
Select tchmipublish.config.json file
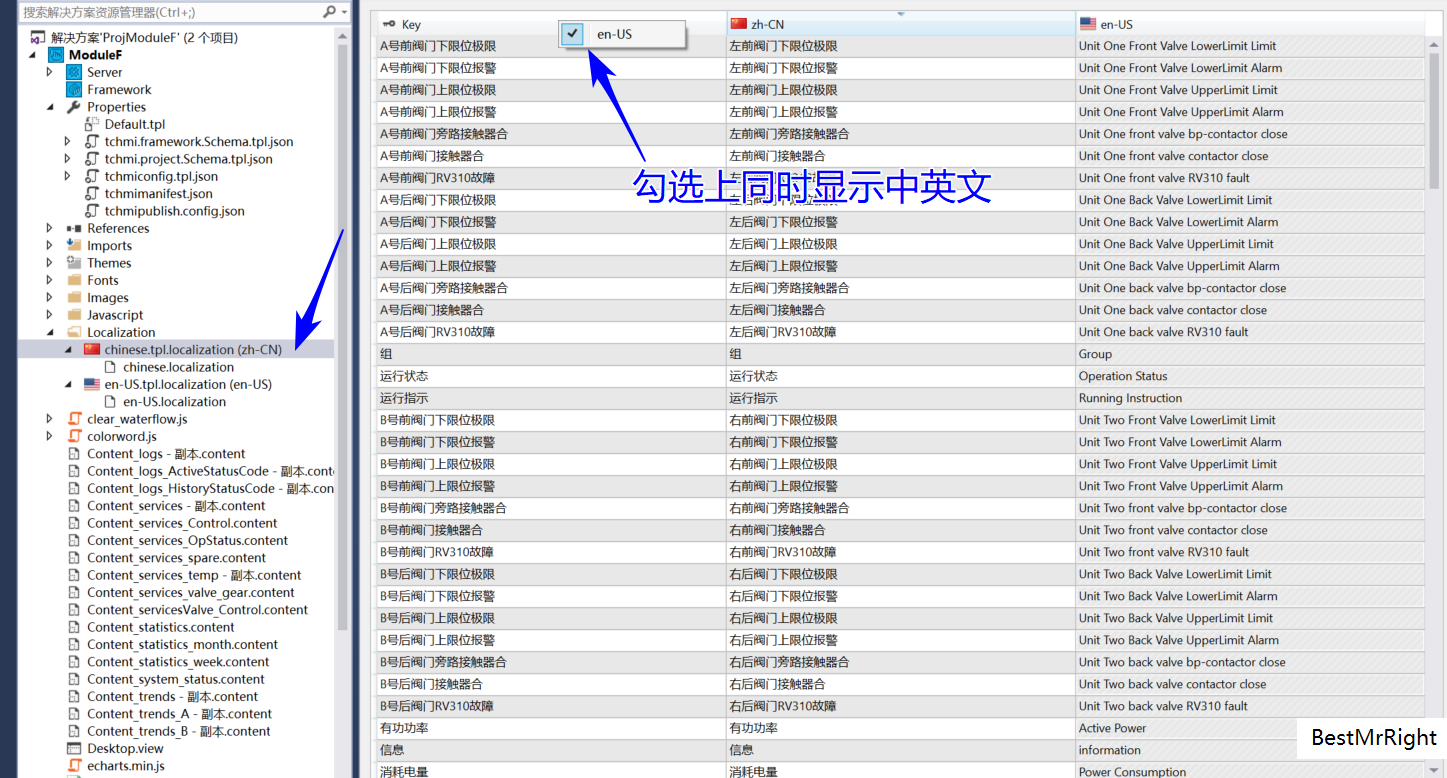[174, 211]
